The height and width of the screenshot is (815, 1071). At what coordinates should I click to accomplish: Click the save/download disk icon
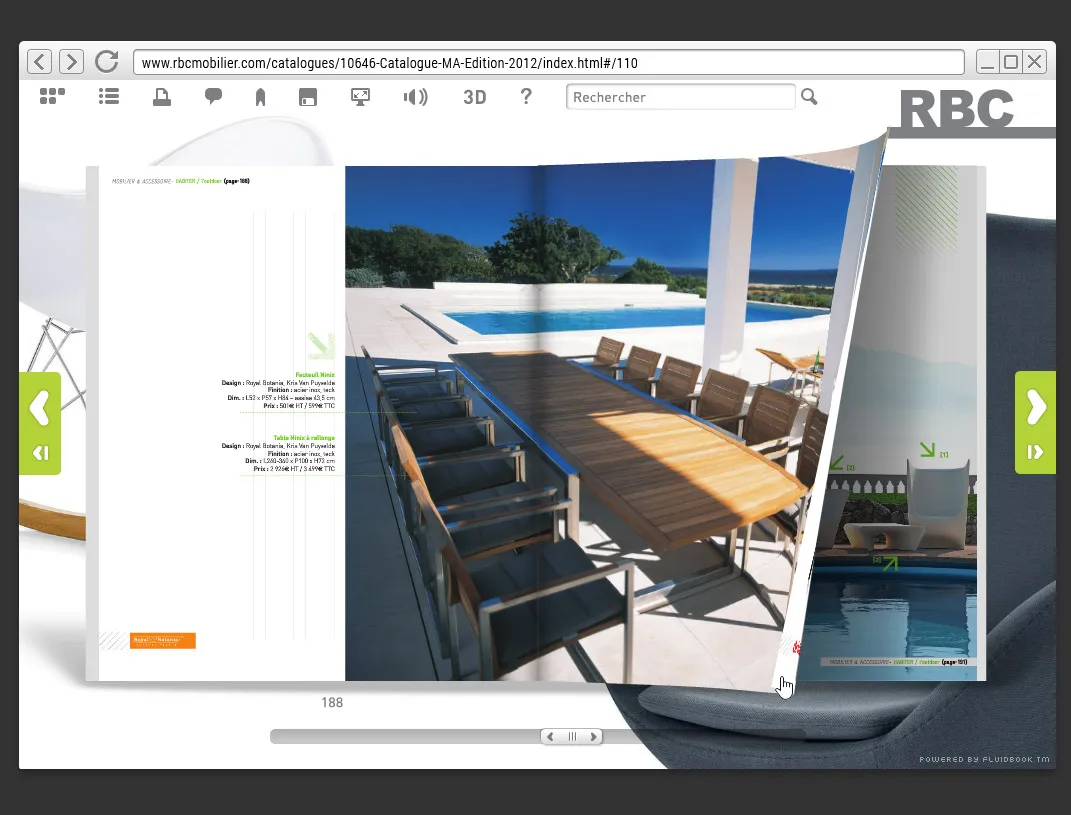(309, 97)
